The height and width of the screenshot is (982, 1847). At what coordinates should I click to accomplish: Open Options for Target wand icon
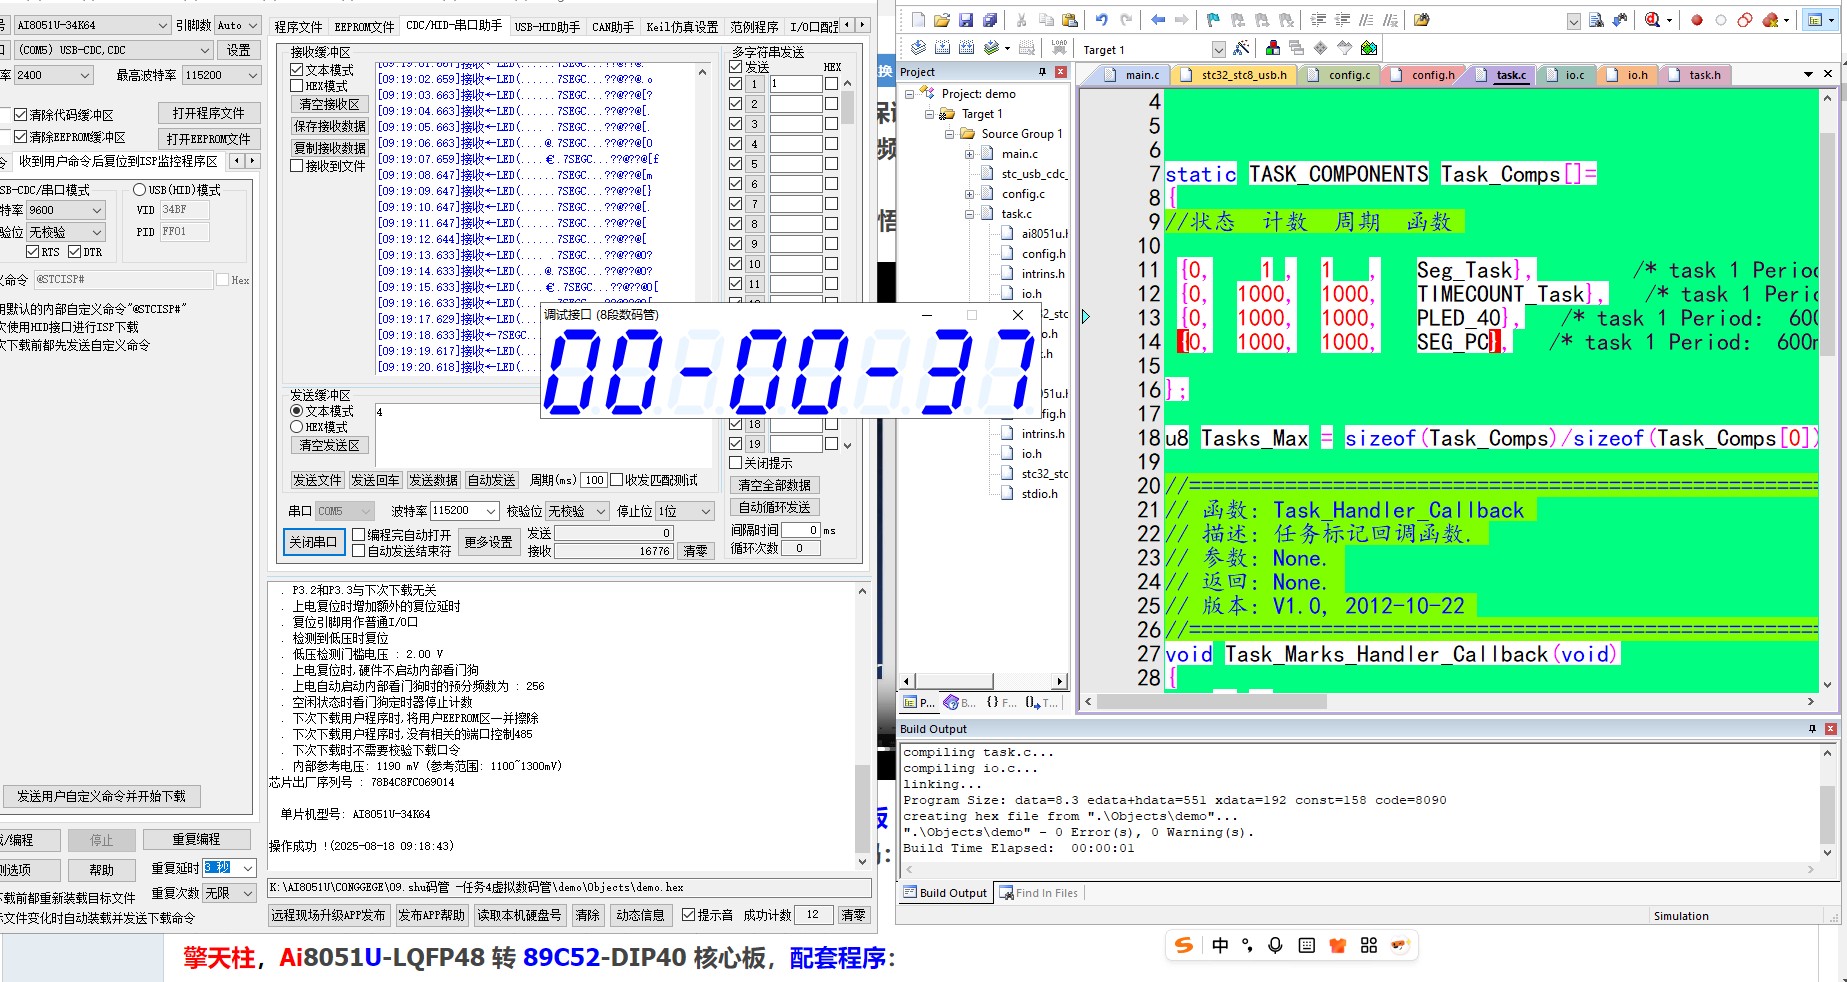[1241, 48]
